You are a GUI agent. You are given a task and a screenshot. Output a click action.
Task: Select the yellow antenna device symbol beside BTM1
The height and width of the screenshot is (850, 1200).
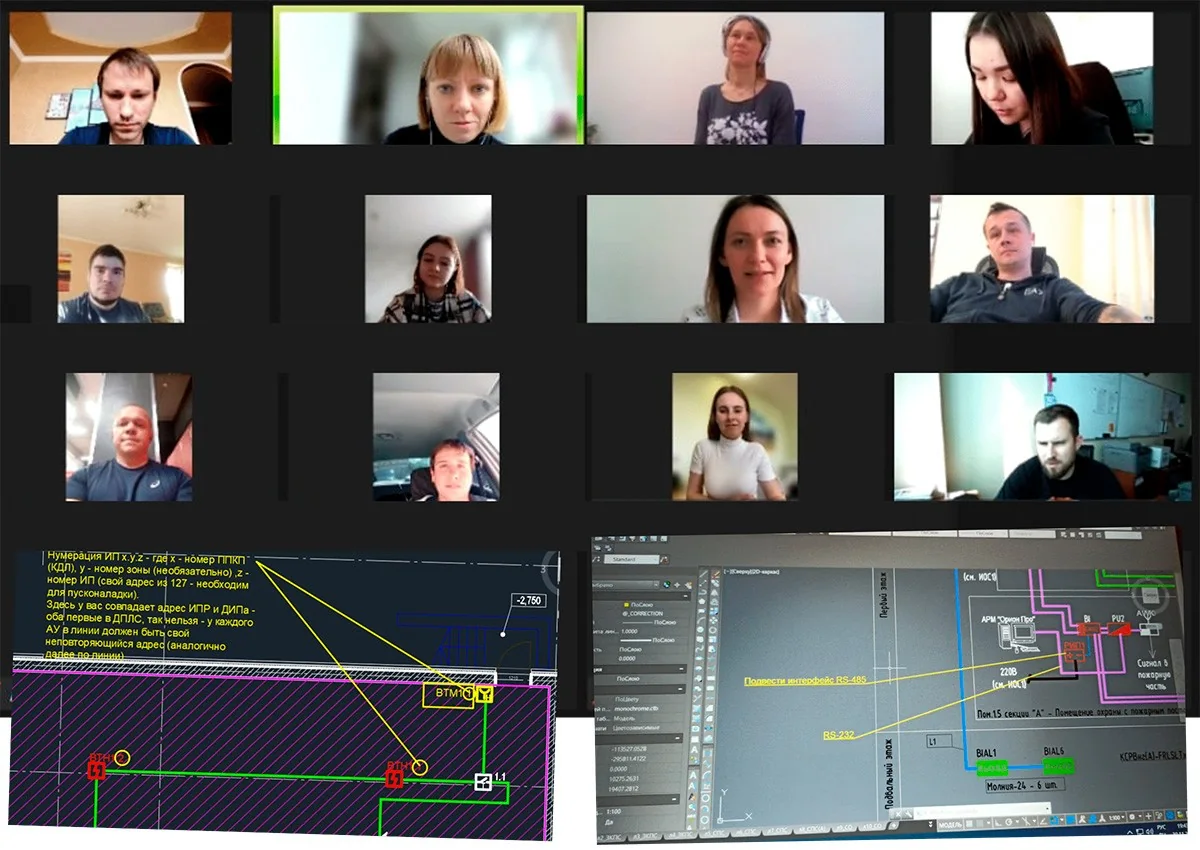(484, 695)
